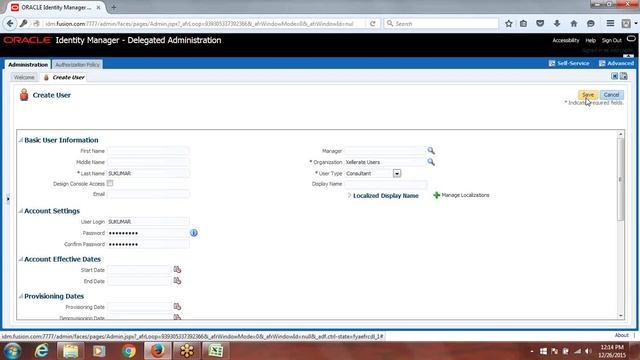Click Middle Name input field
The width and height of the screenshot is (640, 360).
[x=148, y=162]
